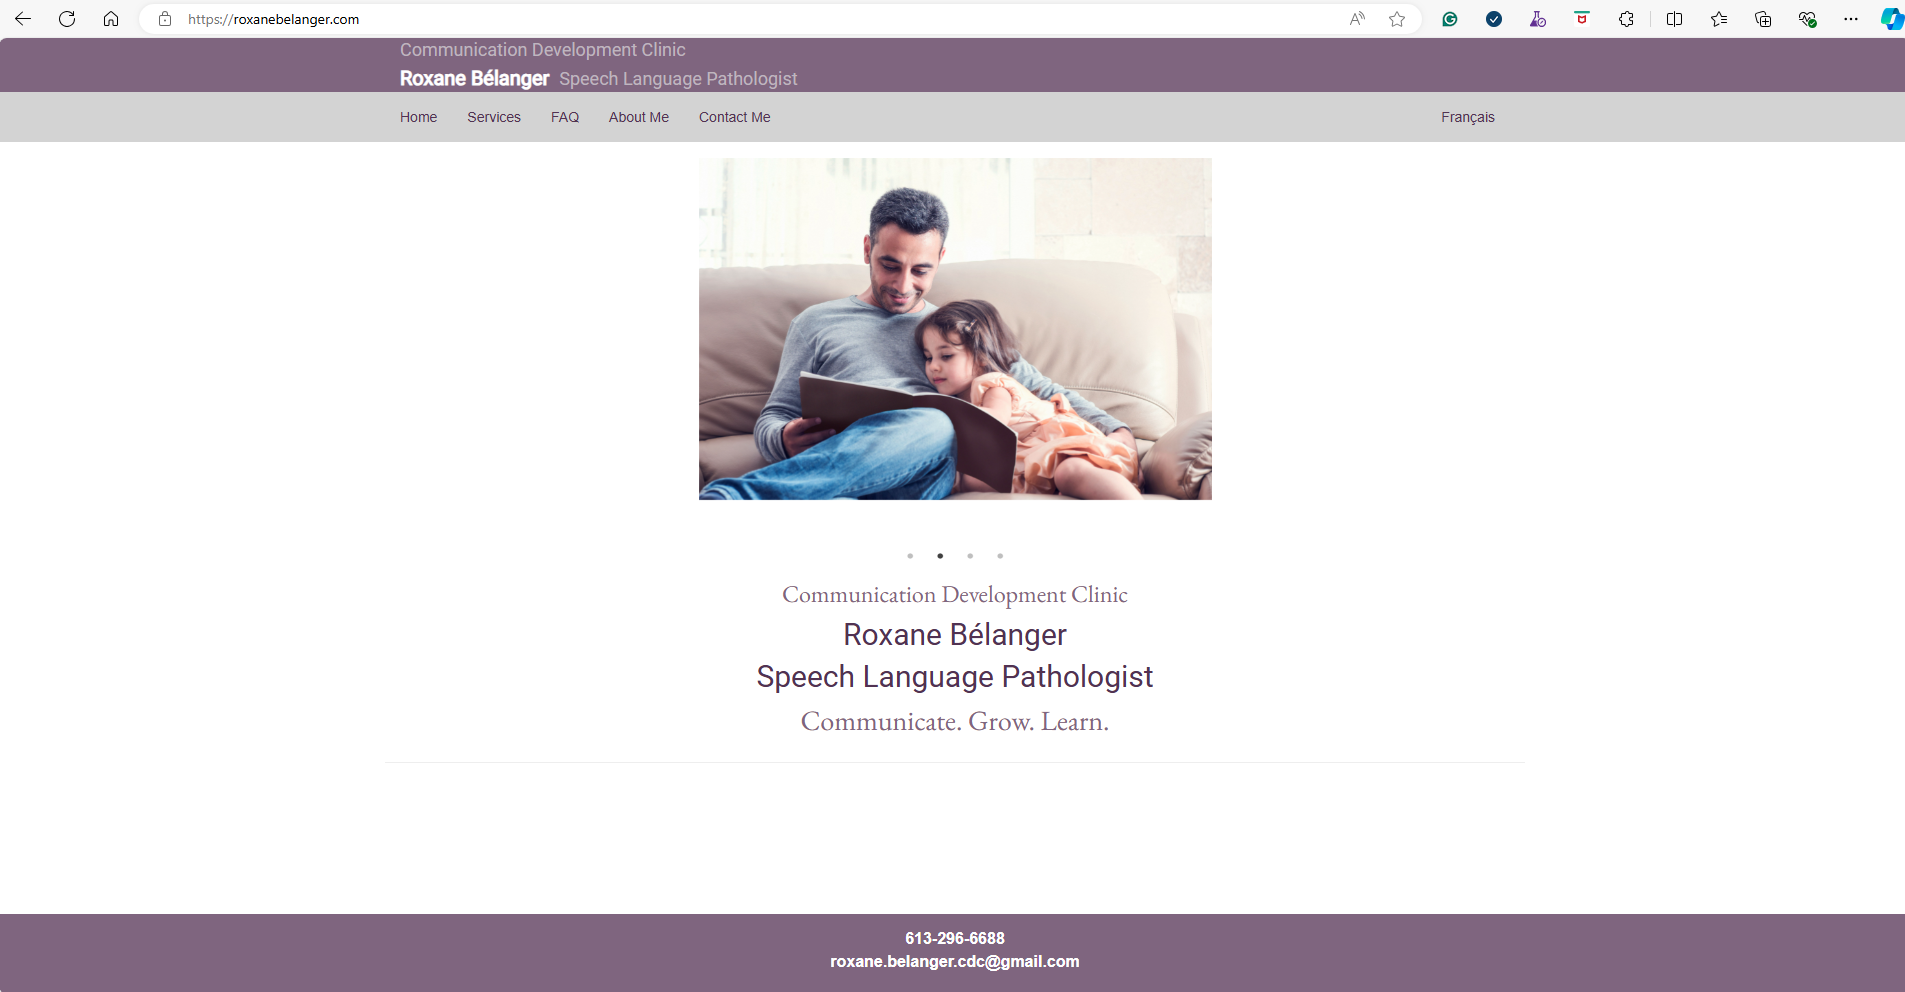The height and width of the screenshot is (992, 1905).
Task: Click the Communication Development Clinic serif heading
Action: 955,595
